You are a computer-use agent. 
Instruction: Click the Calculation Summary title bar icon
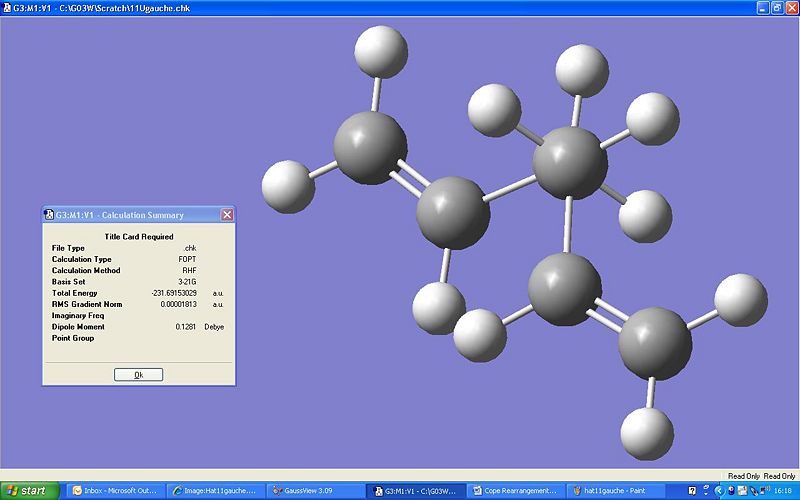click(49, 214)
